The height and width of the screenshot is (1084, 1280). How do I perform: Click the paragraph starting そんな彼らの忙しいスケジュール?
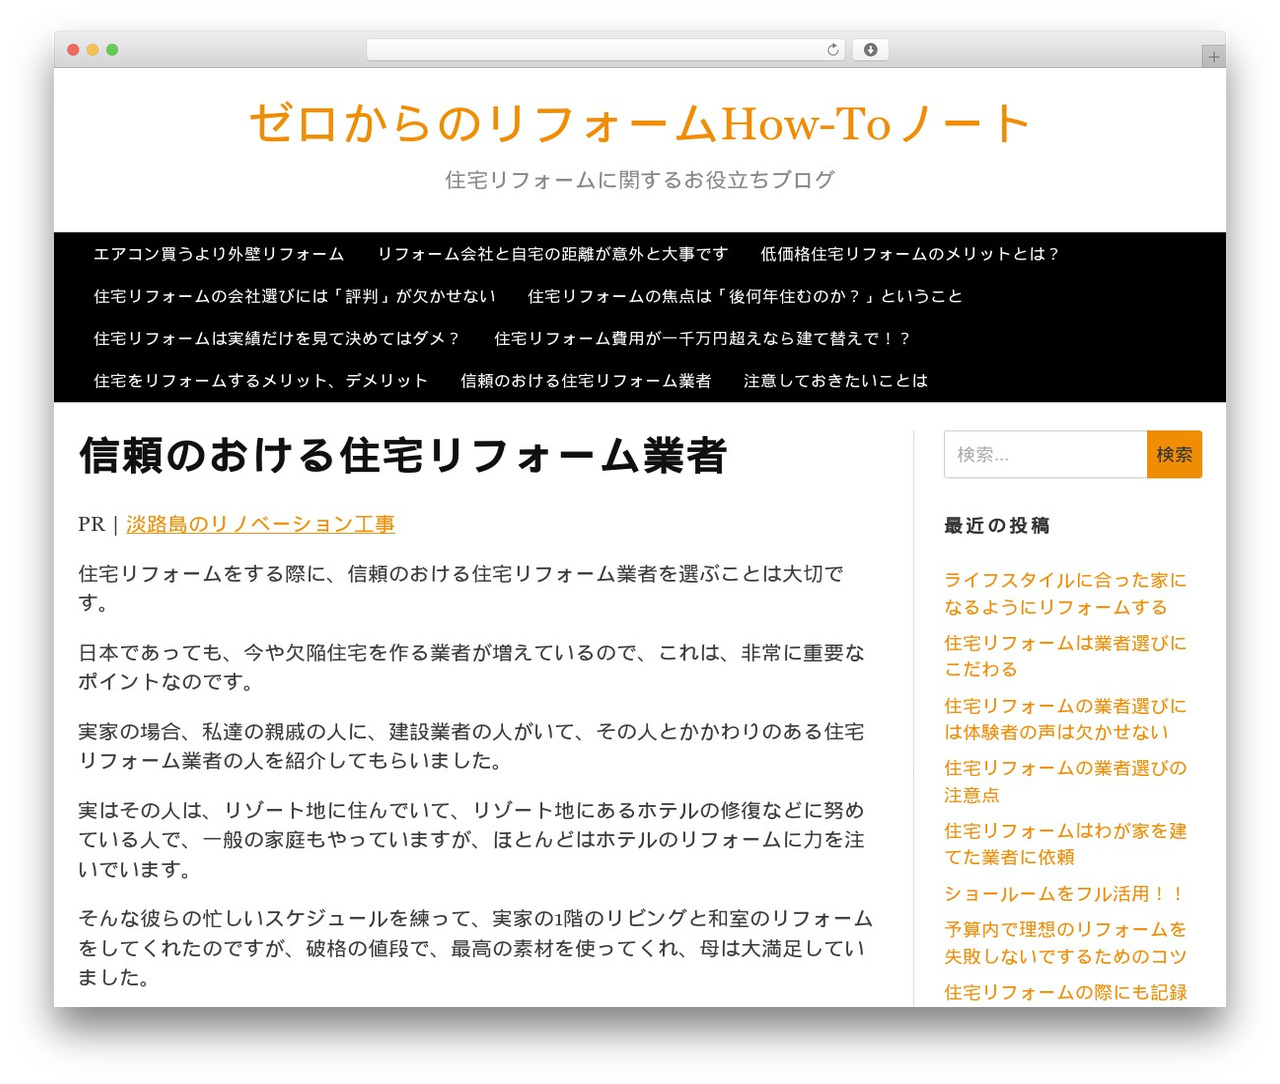click(x=476, y=948)
